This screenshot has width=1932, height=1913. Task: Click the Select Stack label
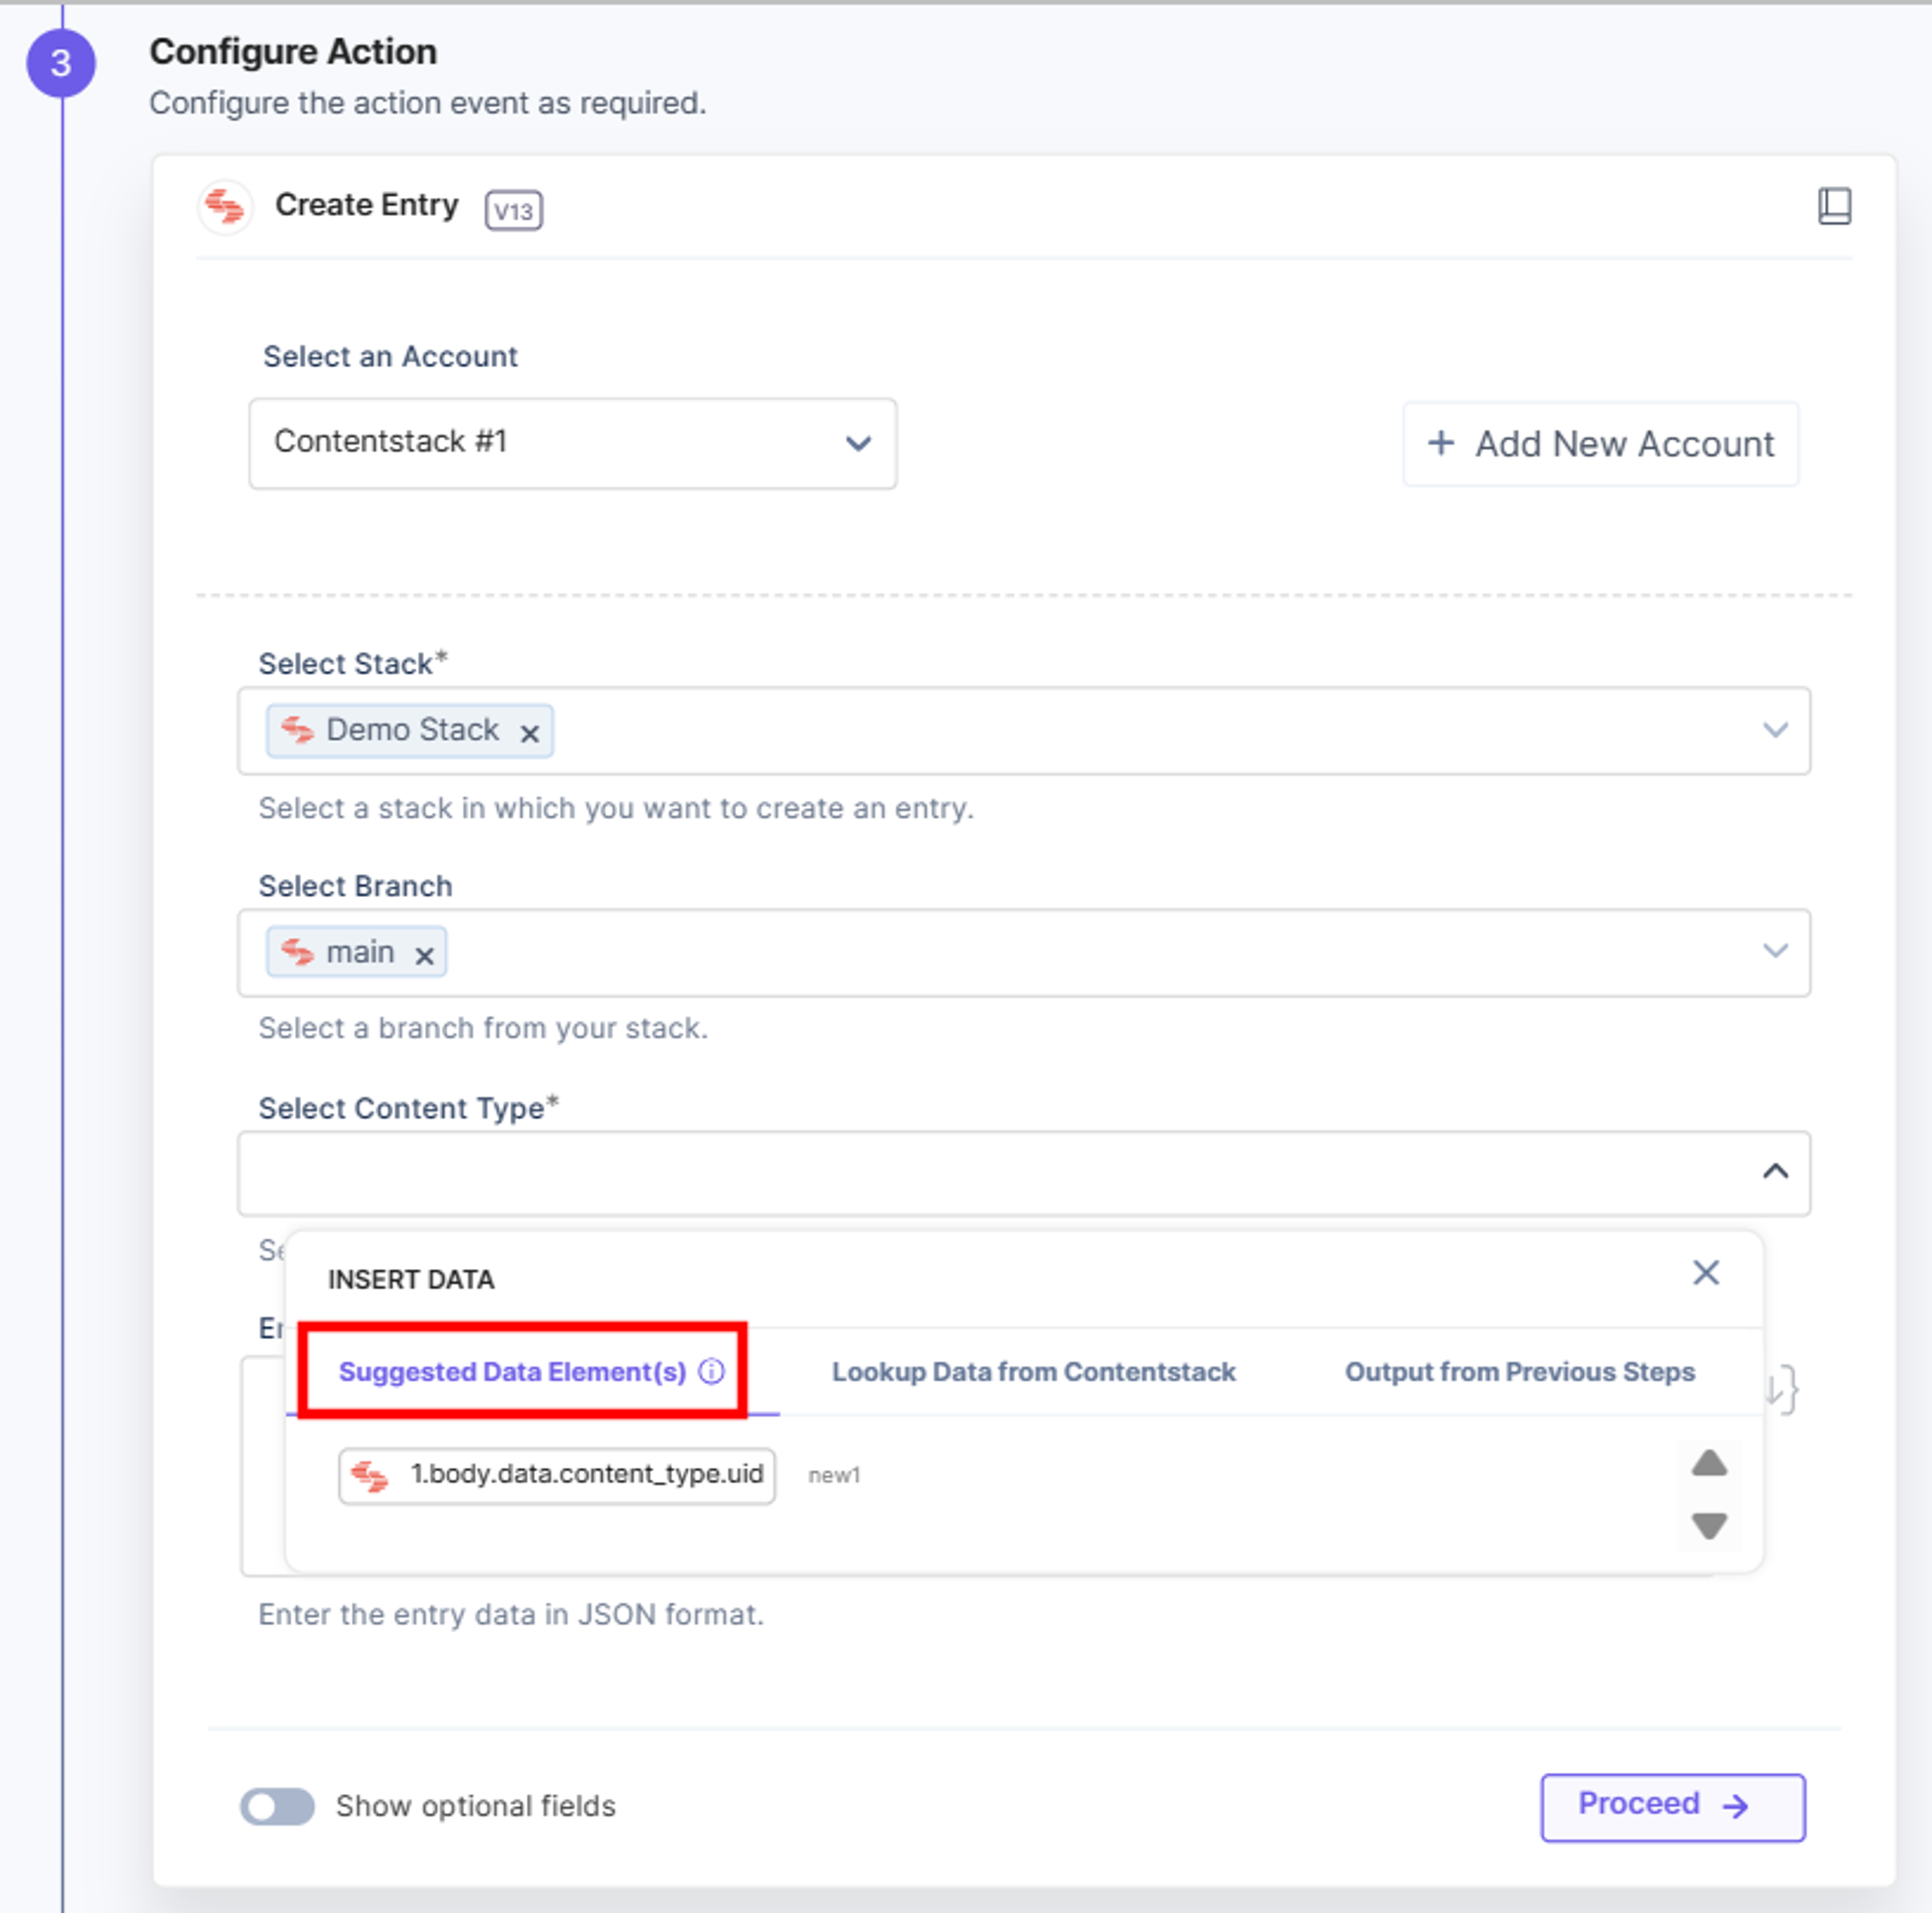pyautogui.click(x=352, y=664)
